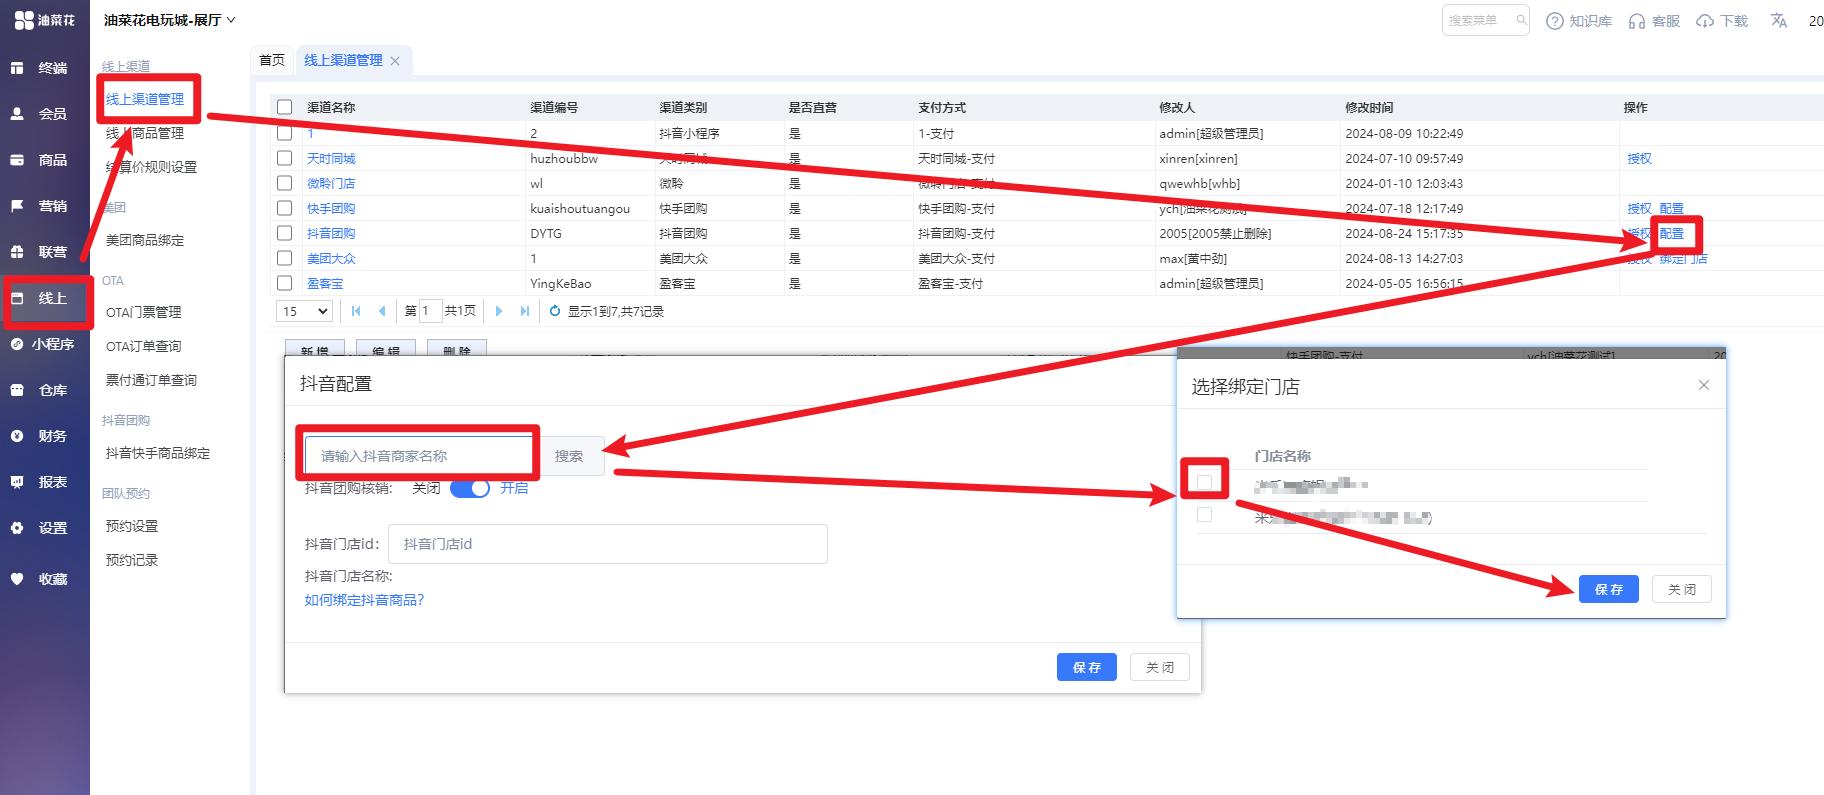
Task: Go to previous page of table
Action: (382, 311)
